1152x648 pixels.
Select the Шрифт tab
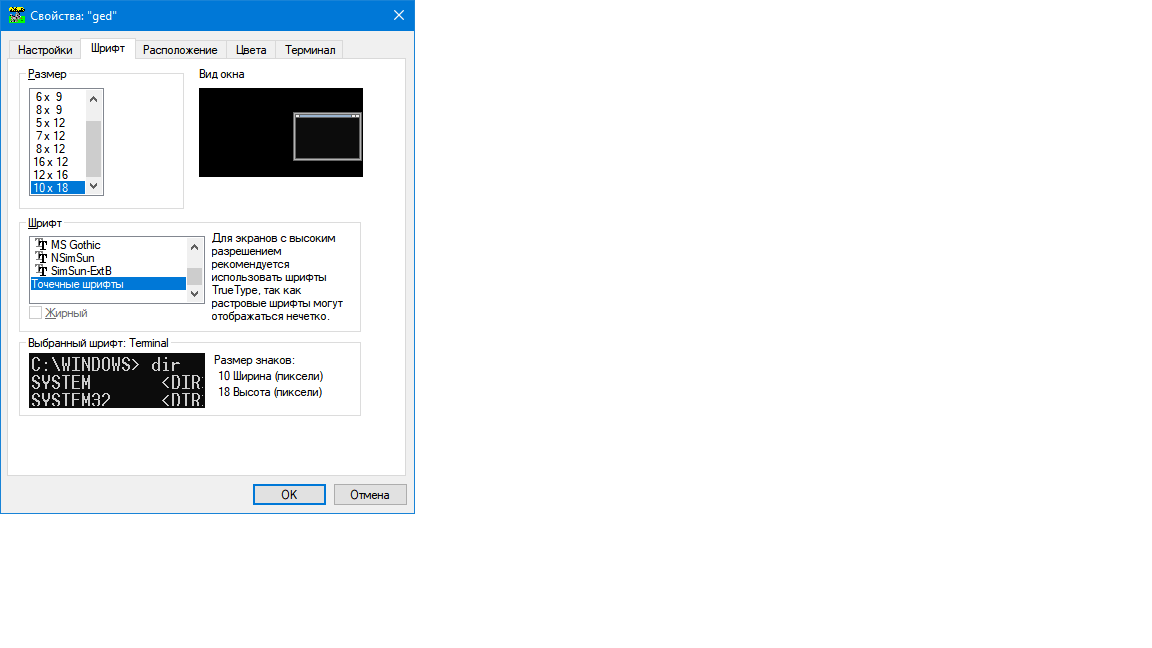108,48
